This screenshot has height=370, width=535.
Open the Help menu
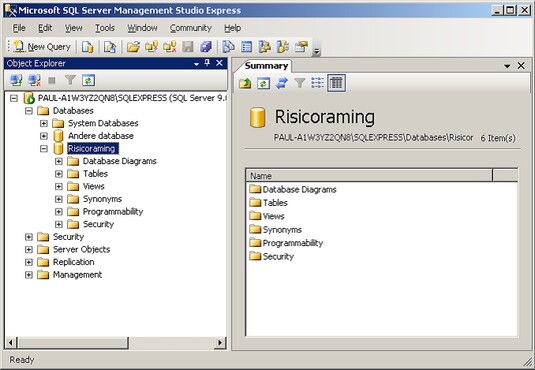point(233,28)
